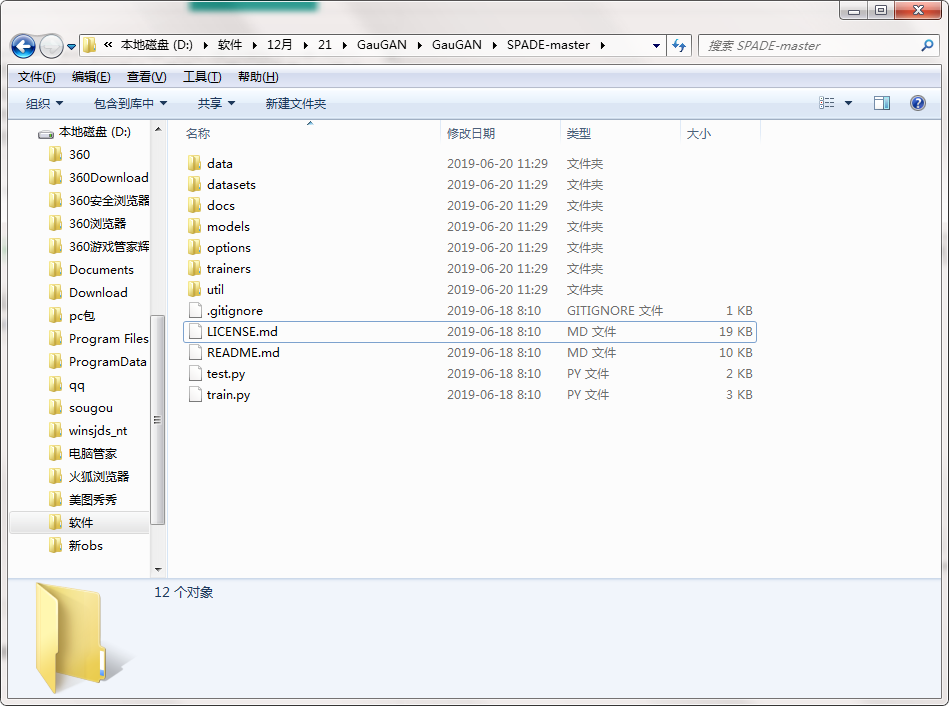Sort by 类型 column header
The width and height of the screenshot is (949, 706).
tap(579, 134)
